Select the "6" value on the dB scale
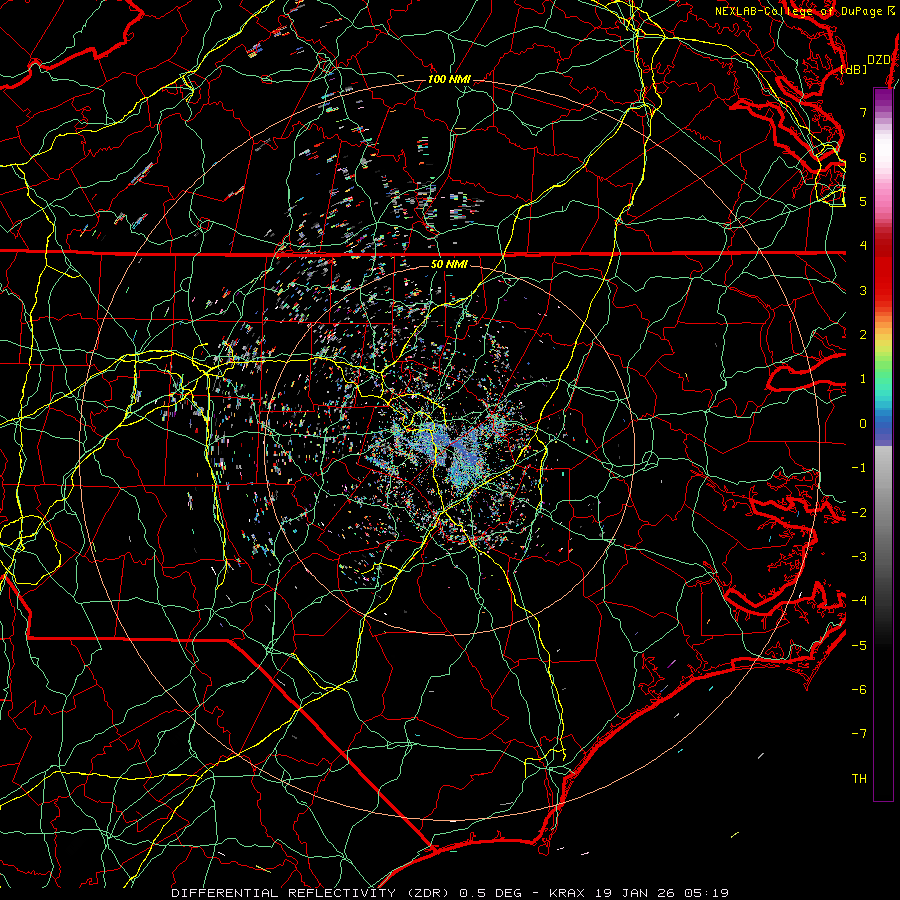The image size is (900, 900). point(863,157)
